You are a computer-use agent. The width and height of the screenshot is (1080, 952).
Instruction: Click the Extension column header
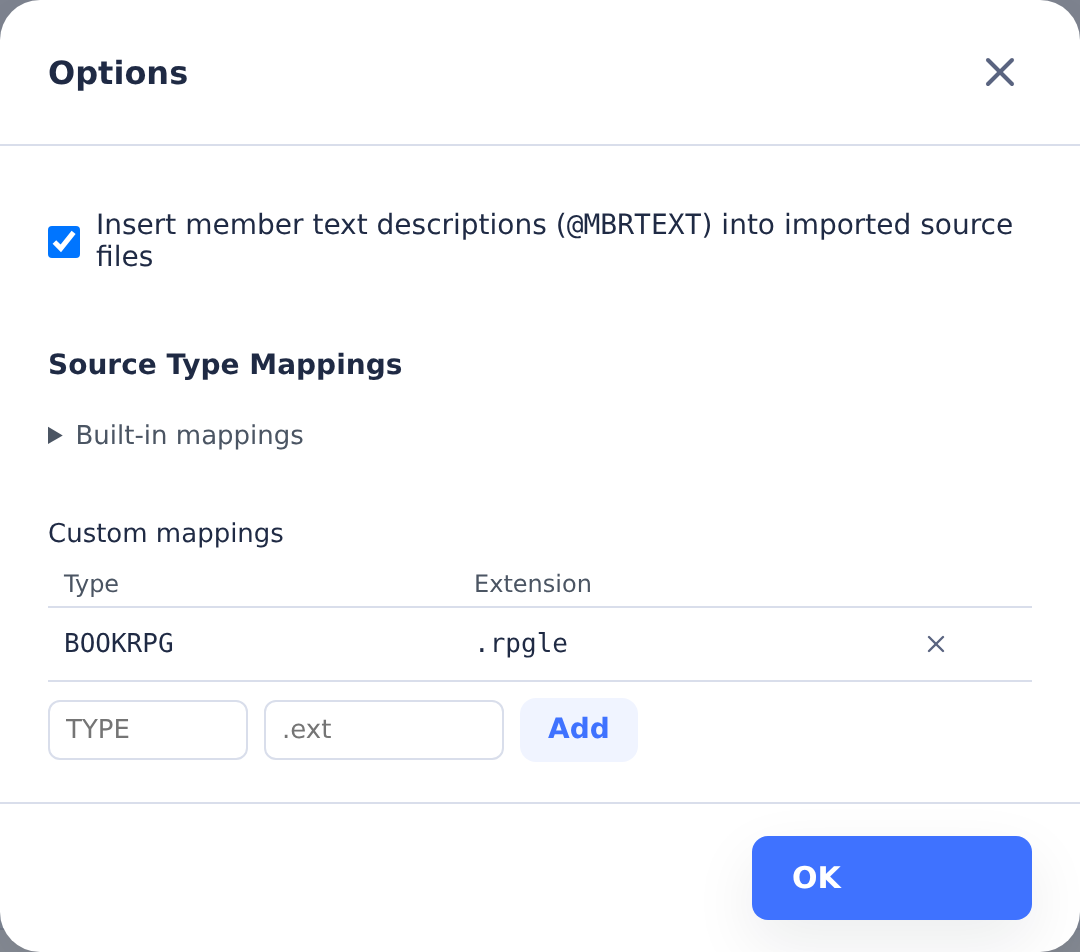pos(532,583)
